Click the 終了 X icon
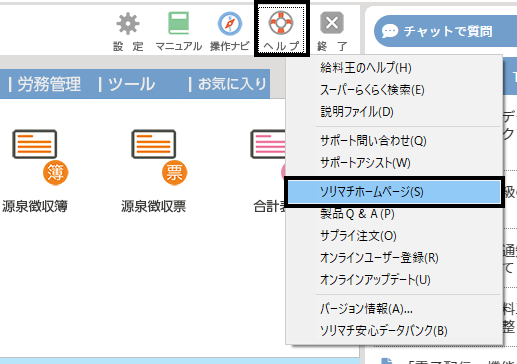The width and height of the screenshot is (517, 364). click(332, 23)
